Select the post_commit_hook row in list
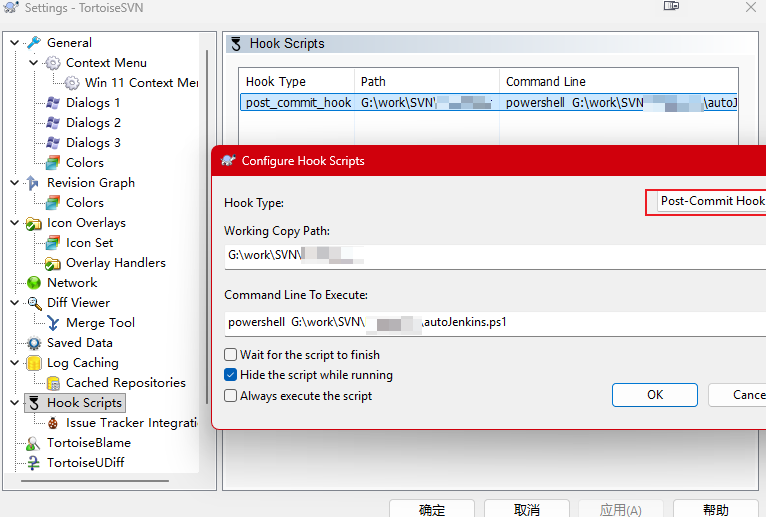Image resolution: width=766 pixels, height=517 pixels. tap(298, 103)
